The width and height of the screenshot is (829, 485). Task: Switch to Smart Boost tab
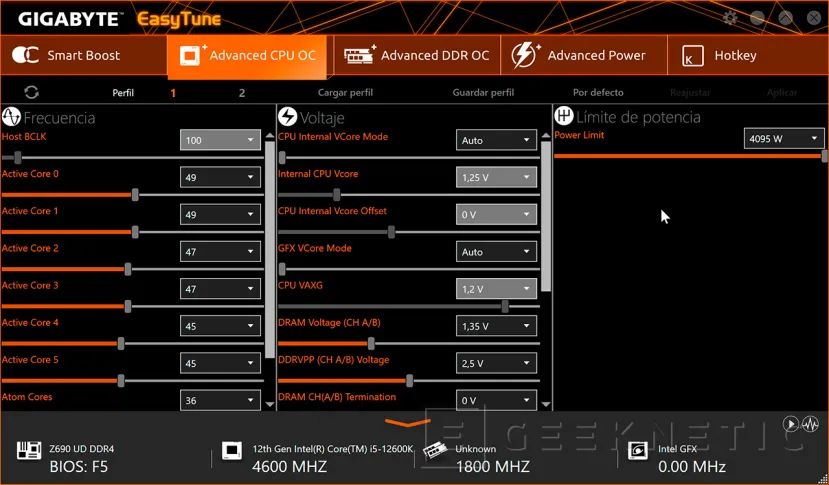click(84, 55)
